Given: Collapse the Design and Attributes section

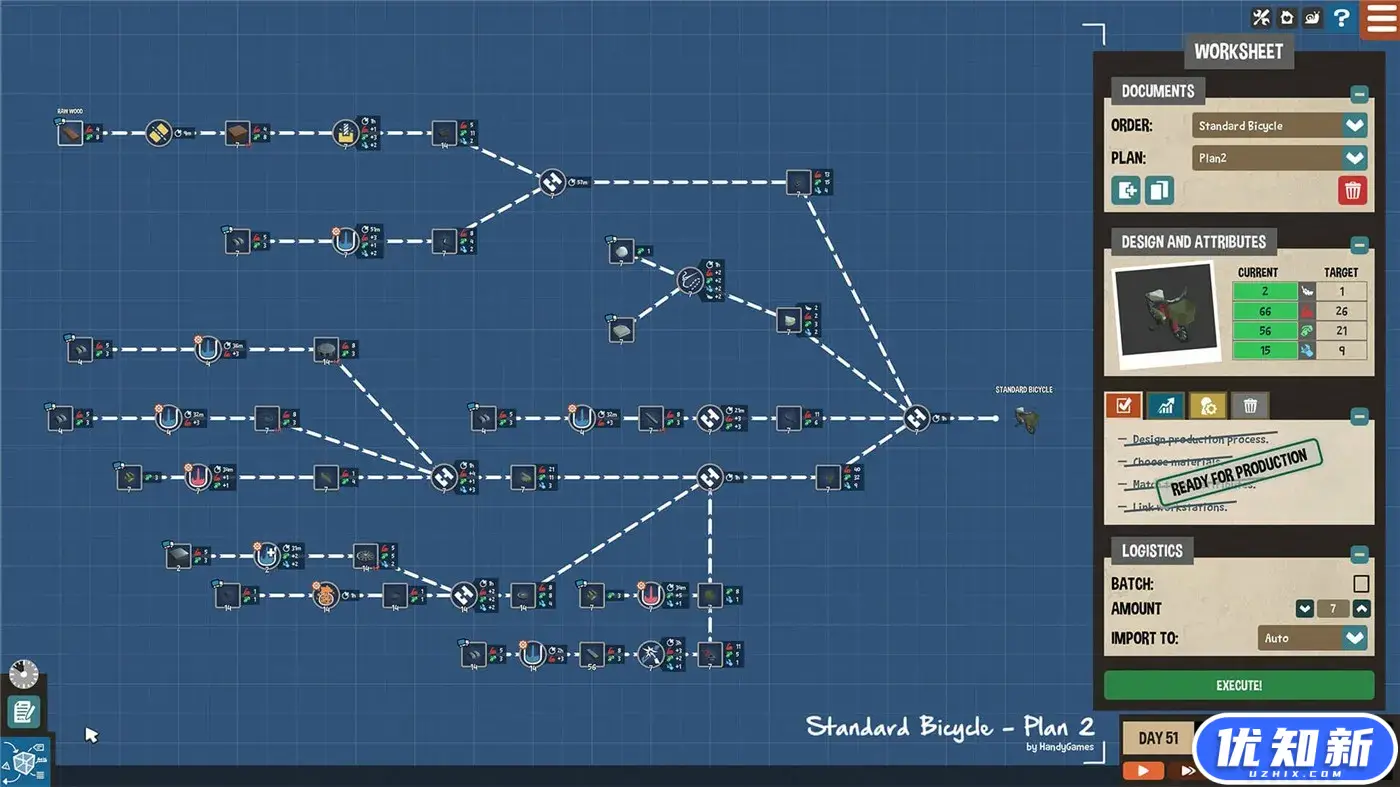Looking at the screenshot, I should tap(1359, 245).
